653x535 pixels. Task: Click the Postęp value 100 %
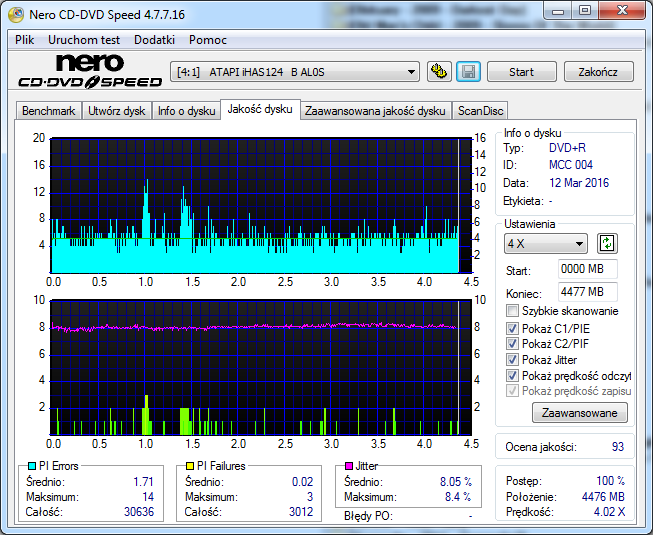tap(611, 481)
